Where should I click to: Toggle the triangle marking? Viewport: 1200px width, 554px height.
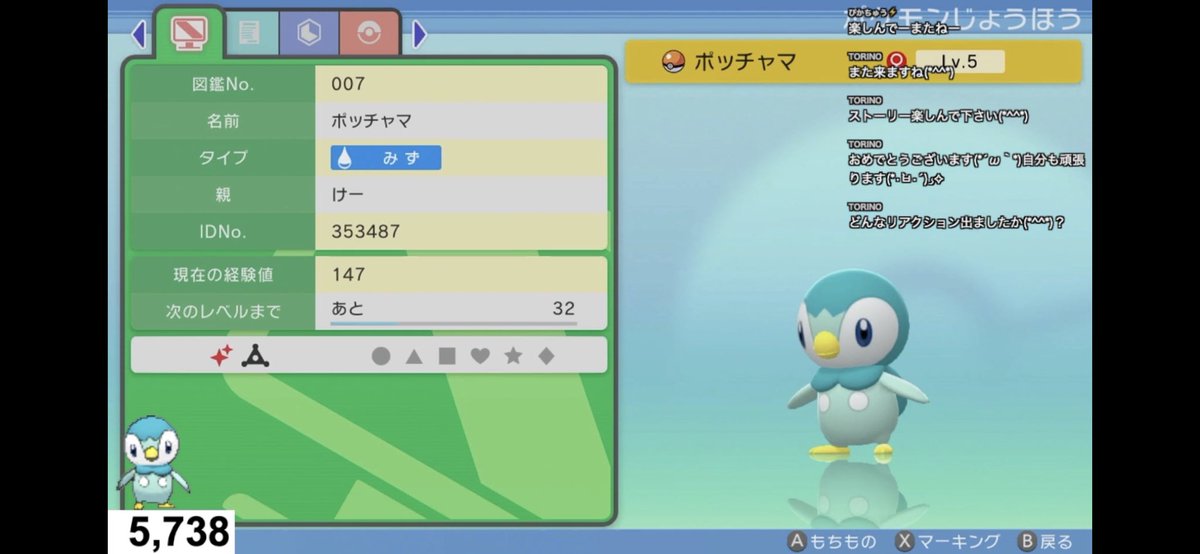click(x=414, y=356)
